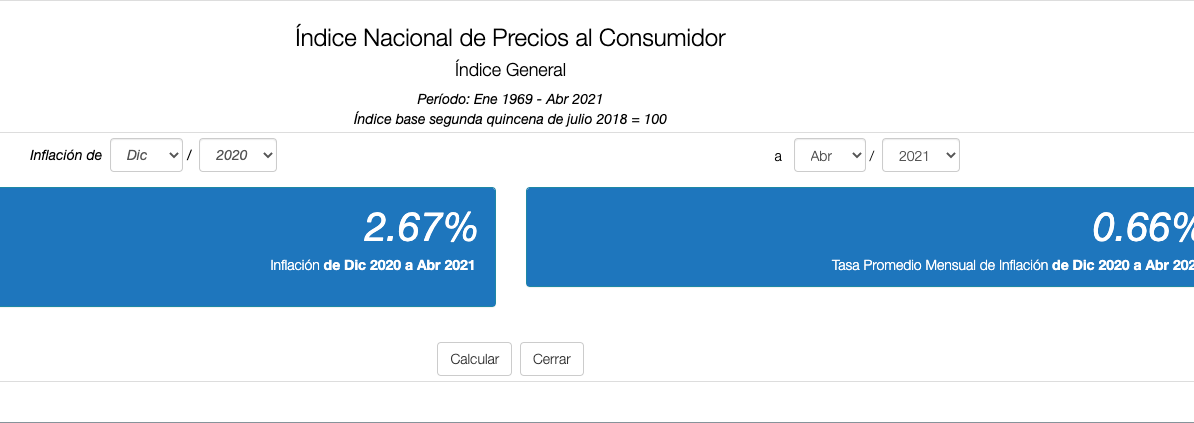Open the starting year dropdown showing 2020

pyautogui.click(x=238, y=155)
